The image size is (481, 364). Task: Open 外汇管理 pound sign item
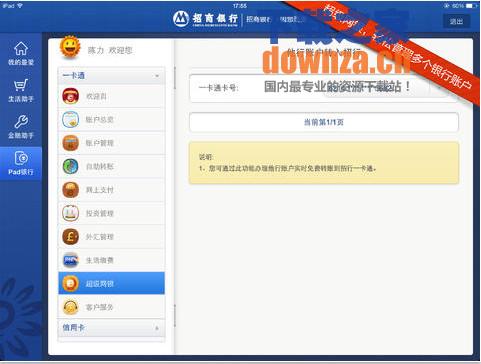tap(111, 237)
